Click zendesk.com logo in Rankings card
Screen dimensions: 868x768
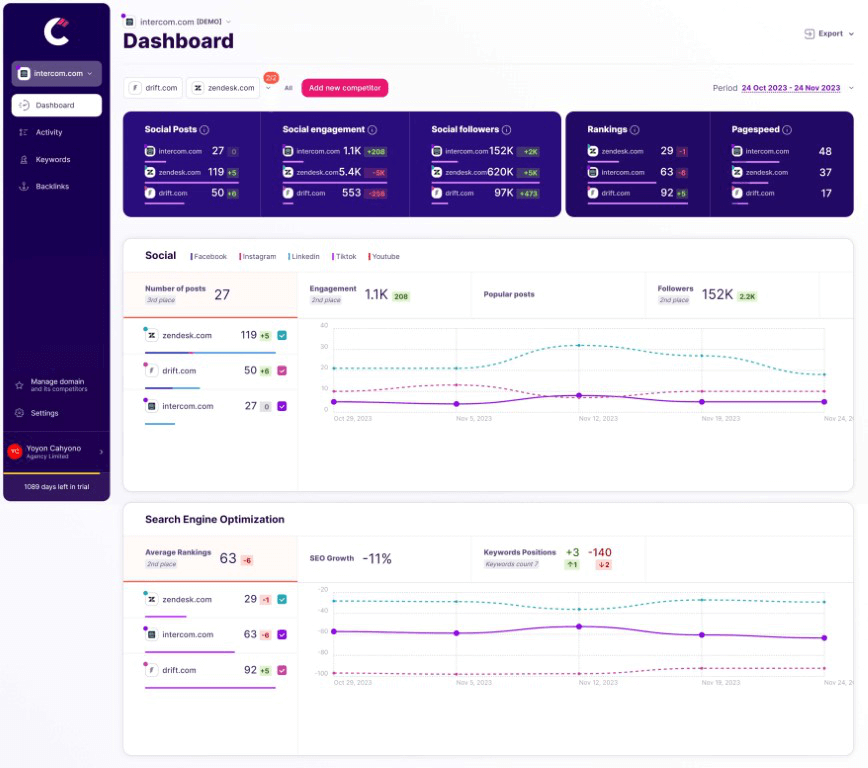pos(593,151)
